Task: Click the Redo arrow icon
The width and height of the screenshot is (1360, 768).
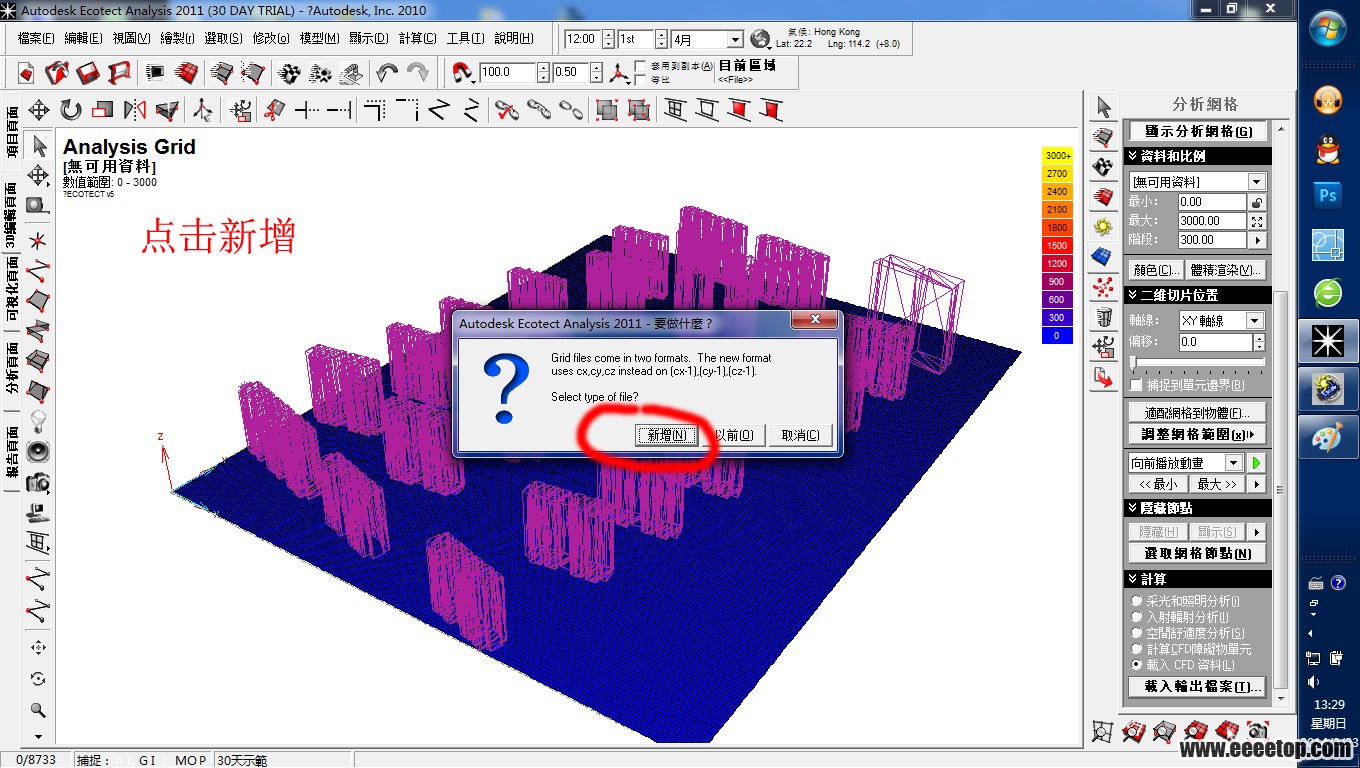Action: point(418,73)
